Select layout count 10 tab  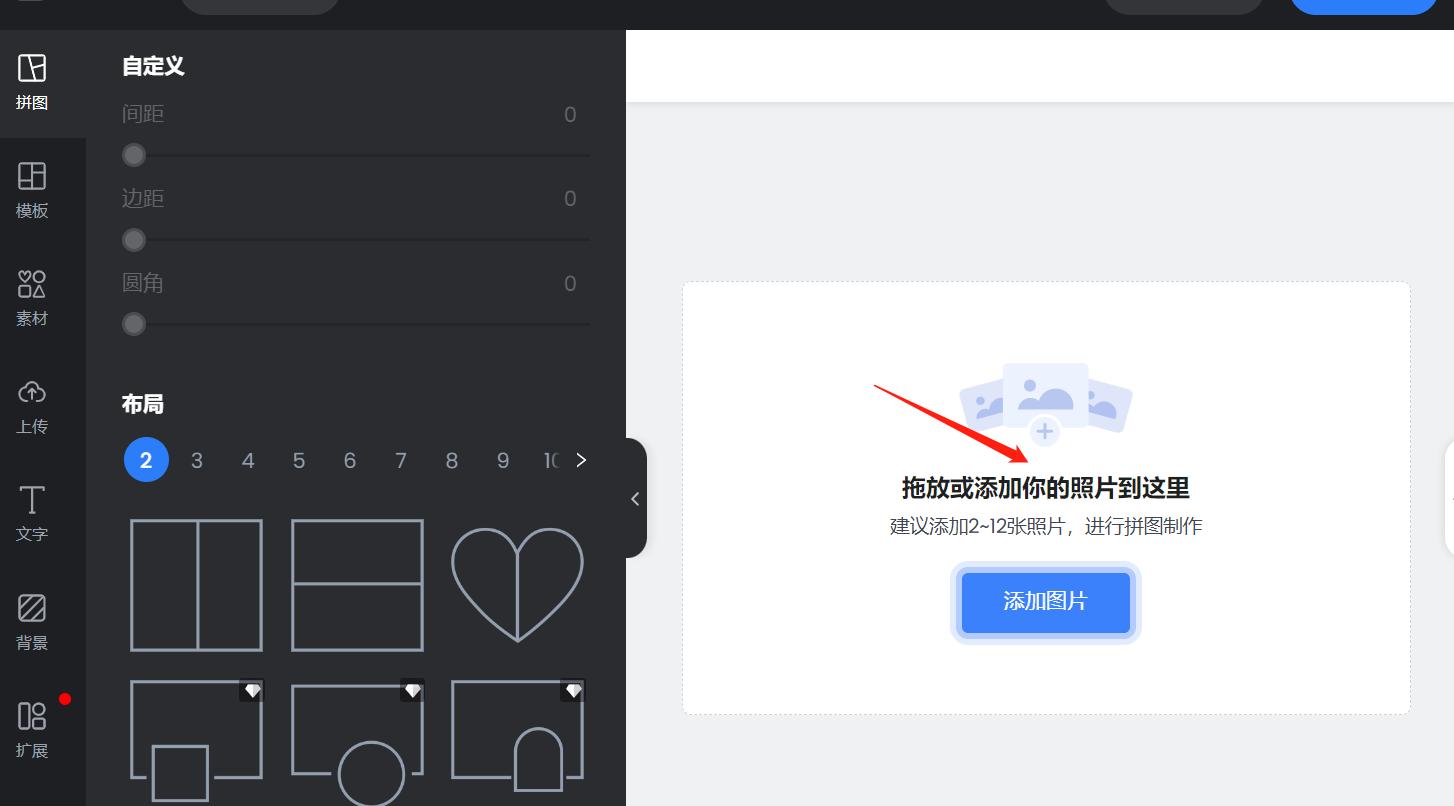[x=551, y=460]
